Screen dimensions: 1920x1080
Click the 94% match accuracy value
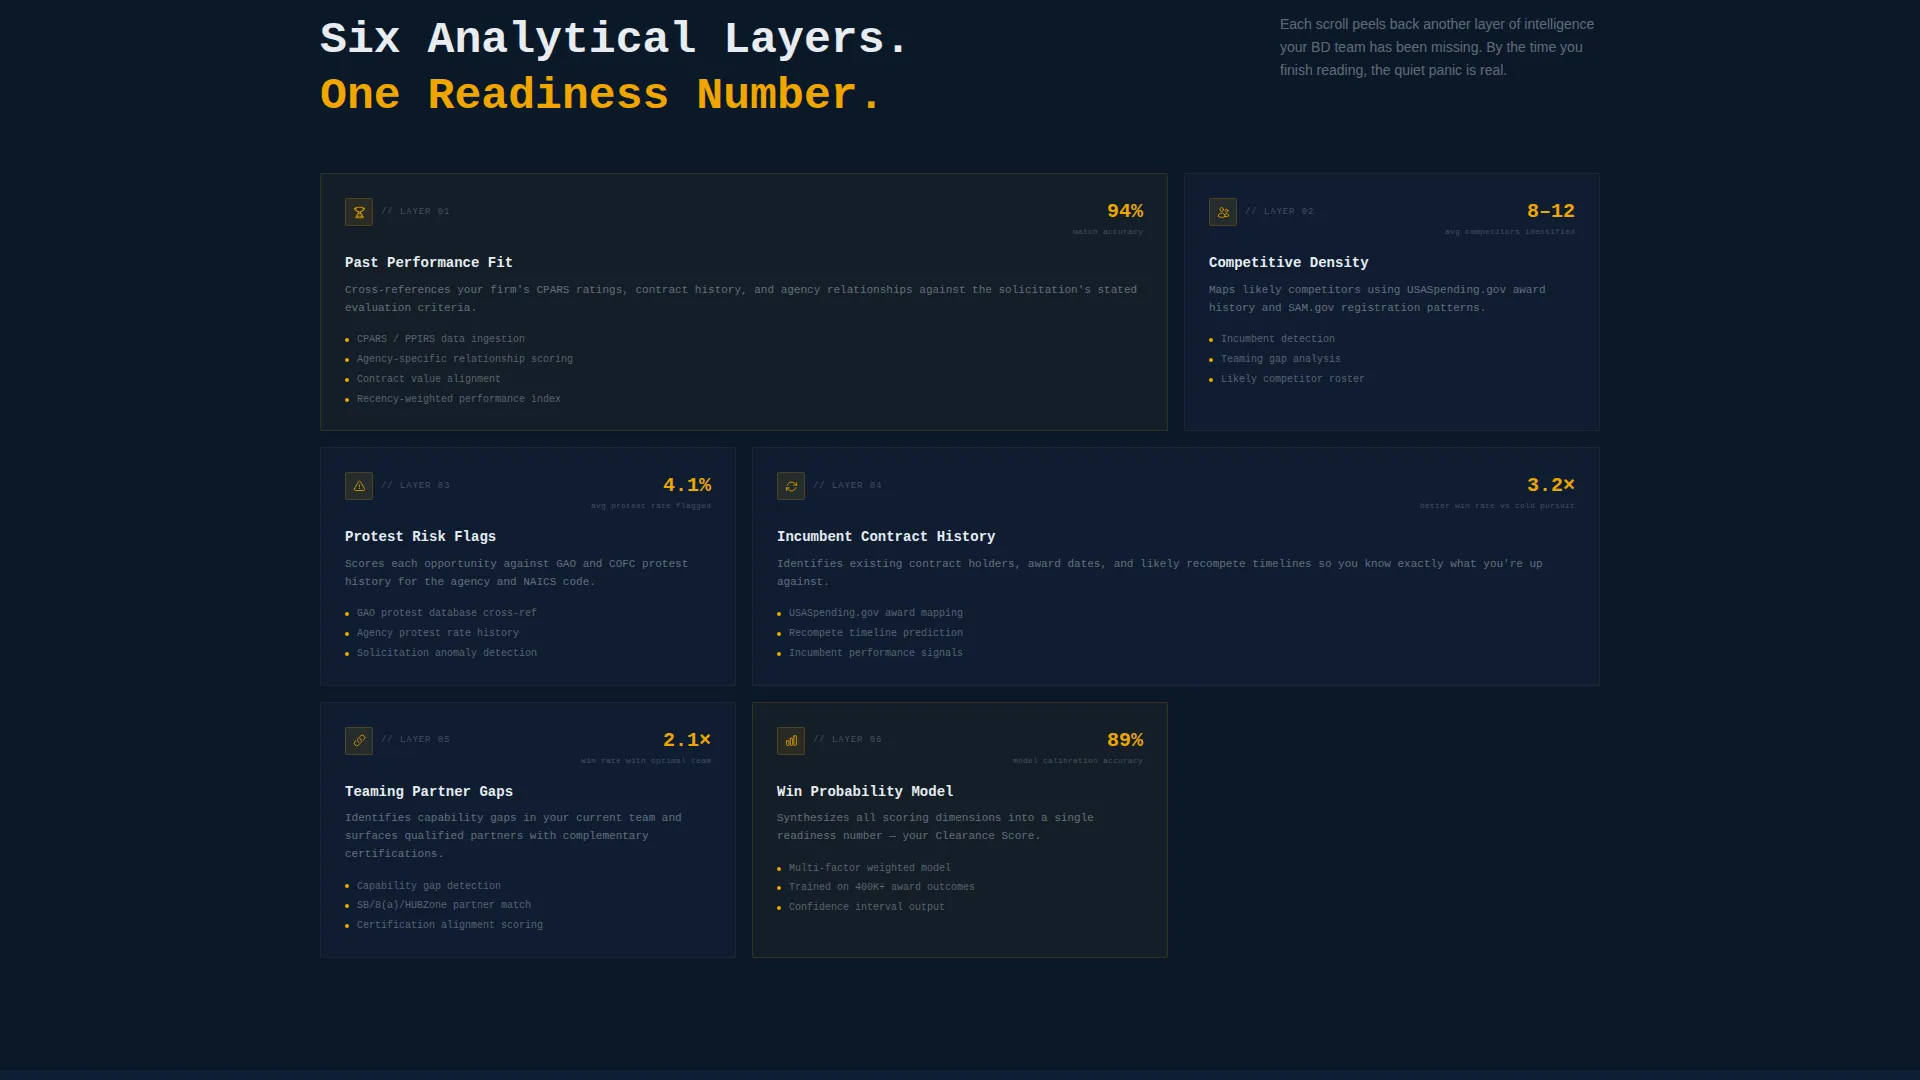tap(1125, 211)
